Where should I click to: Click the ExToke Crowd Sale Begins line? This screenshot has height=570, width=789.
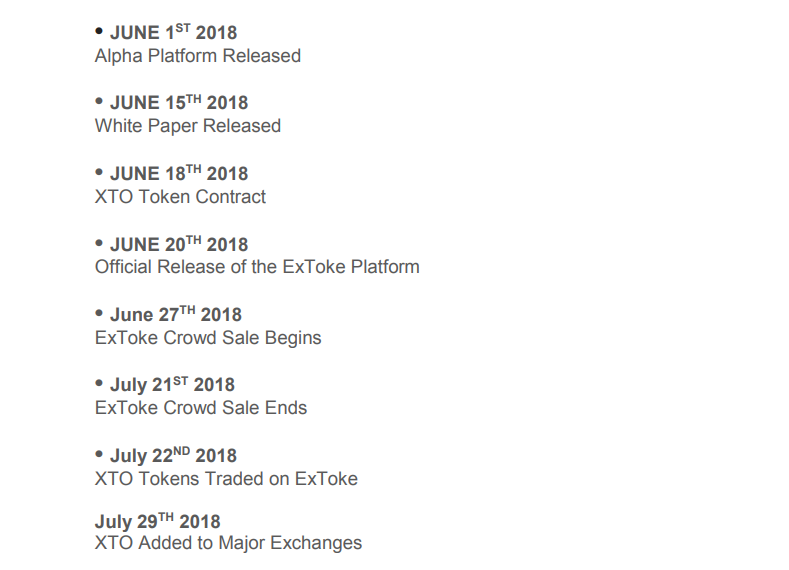pyautogui.click(x=208, y=338)
